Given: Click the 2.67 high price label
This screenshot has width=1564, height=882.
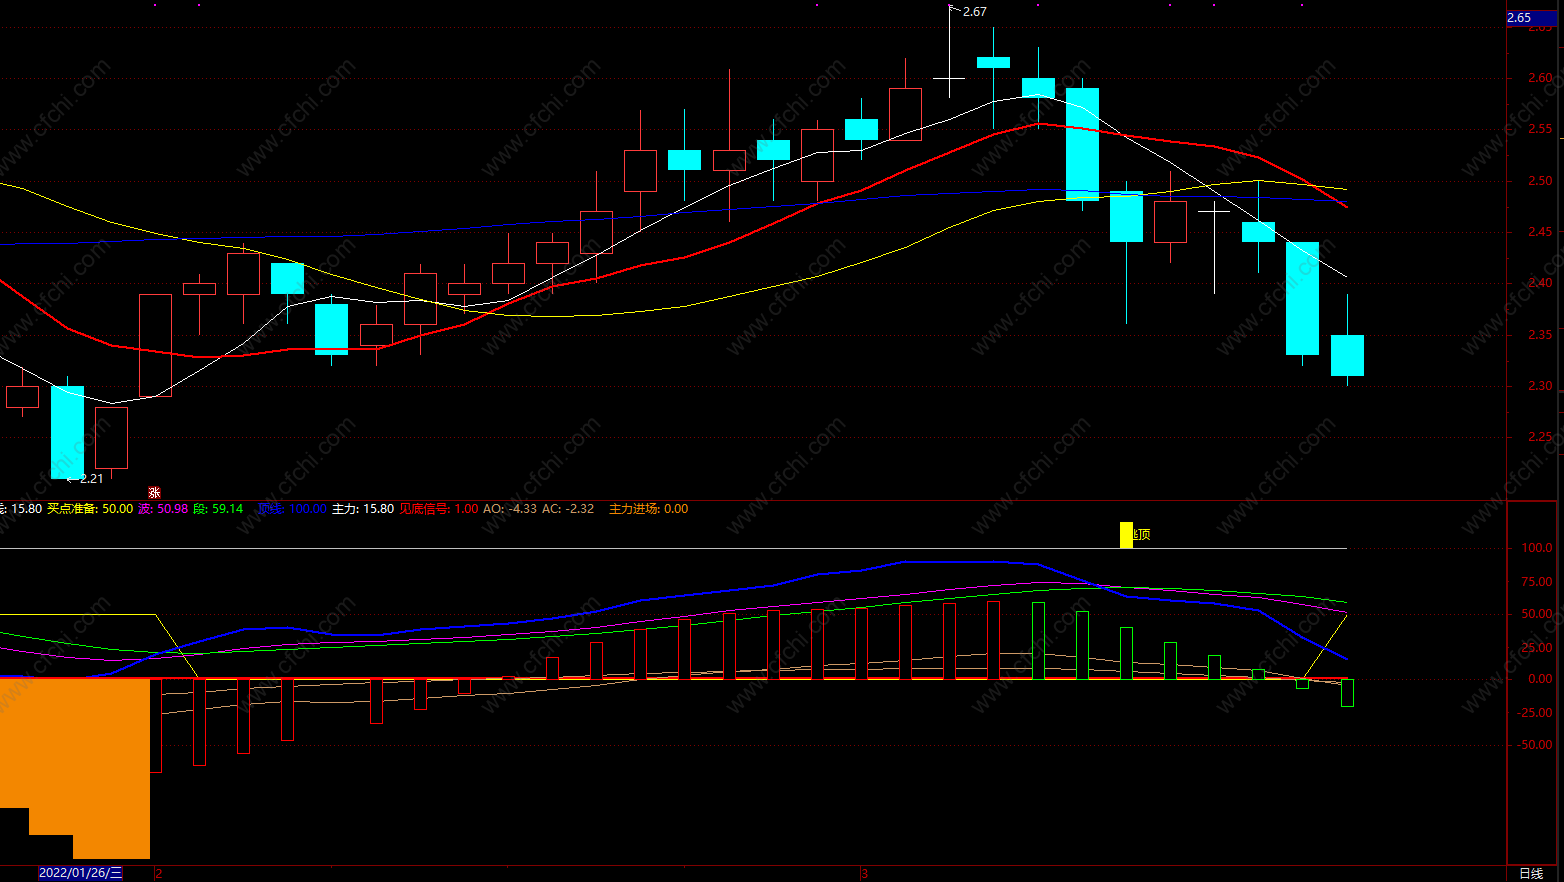Looking at the screenshot, I should [974, 12].
